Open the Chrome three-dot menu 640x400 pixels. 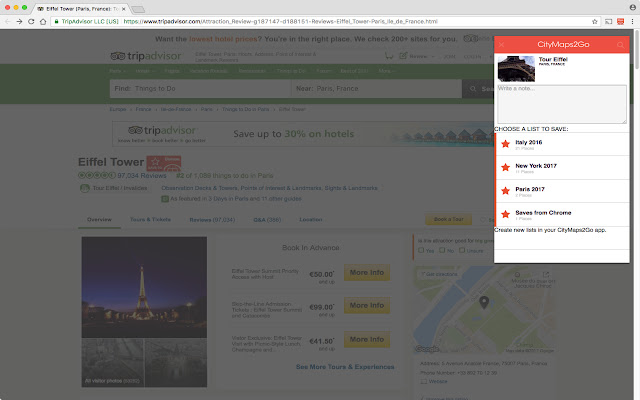point(632,21)
